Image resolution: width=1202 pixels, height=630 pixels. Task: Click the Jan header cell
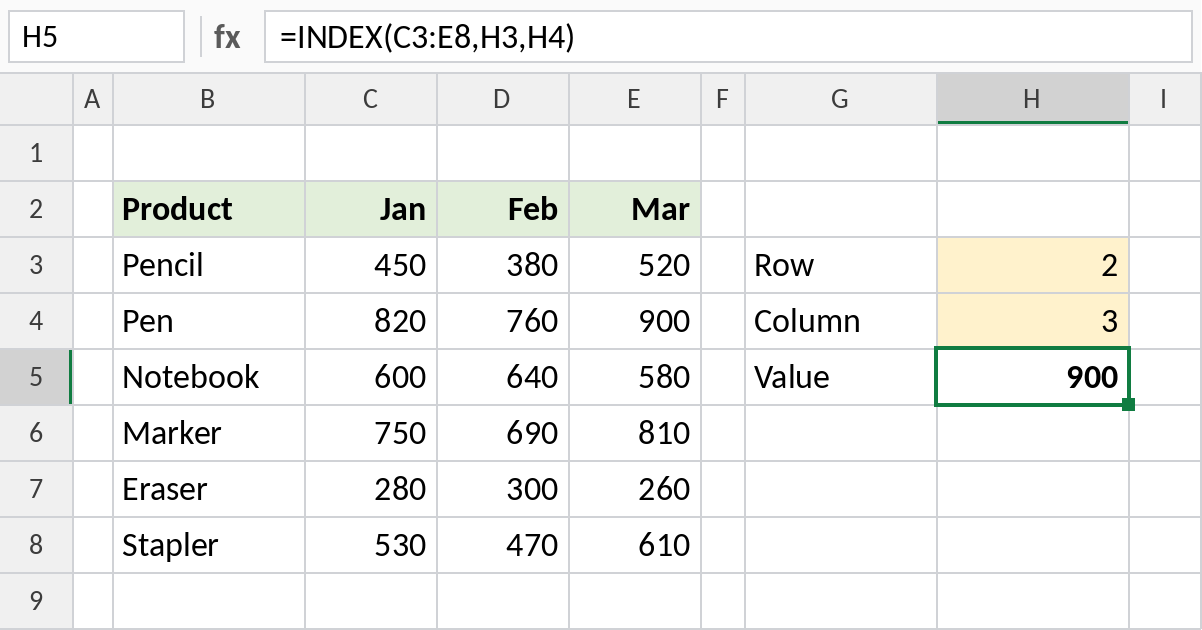[x=371, y=209]
